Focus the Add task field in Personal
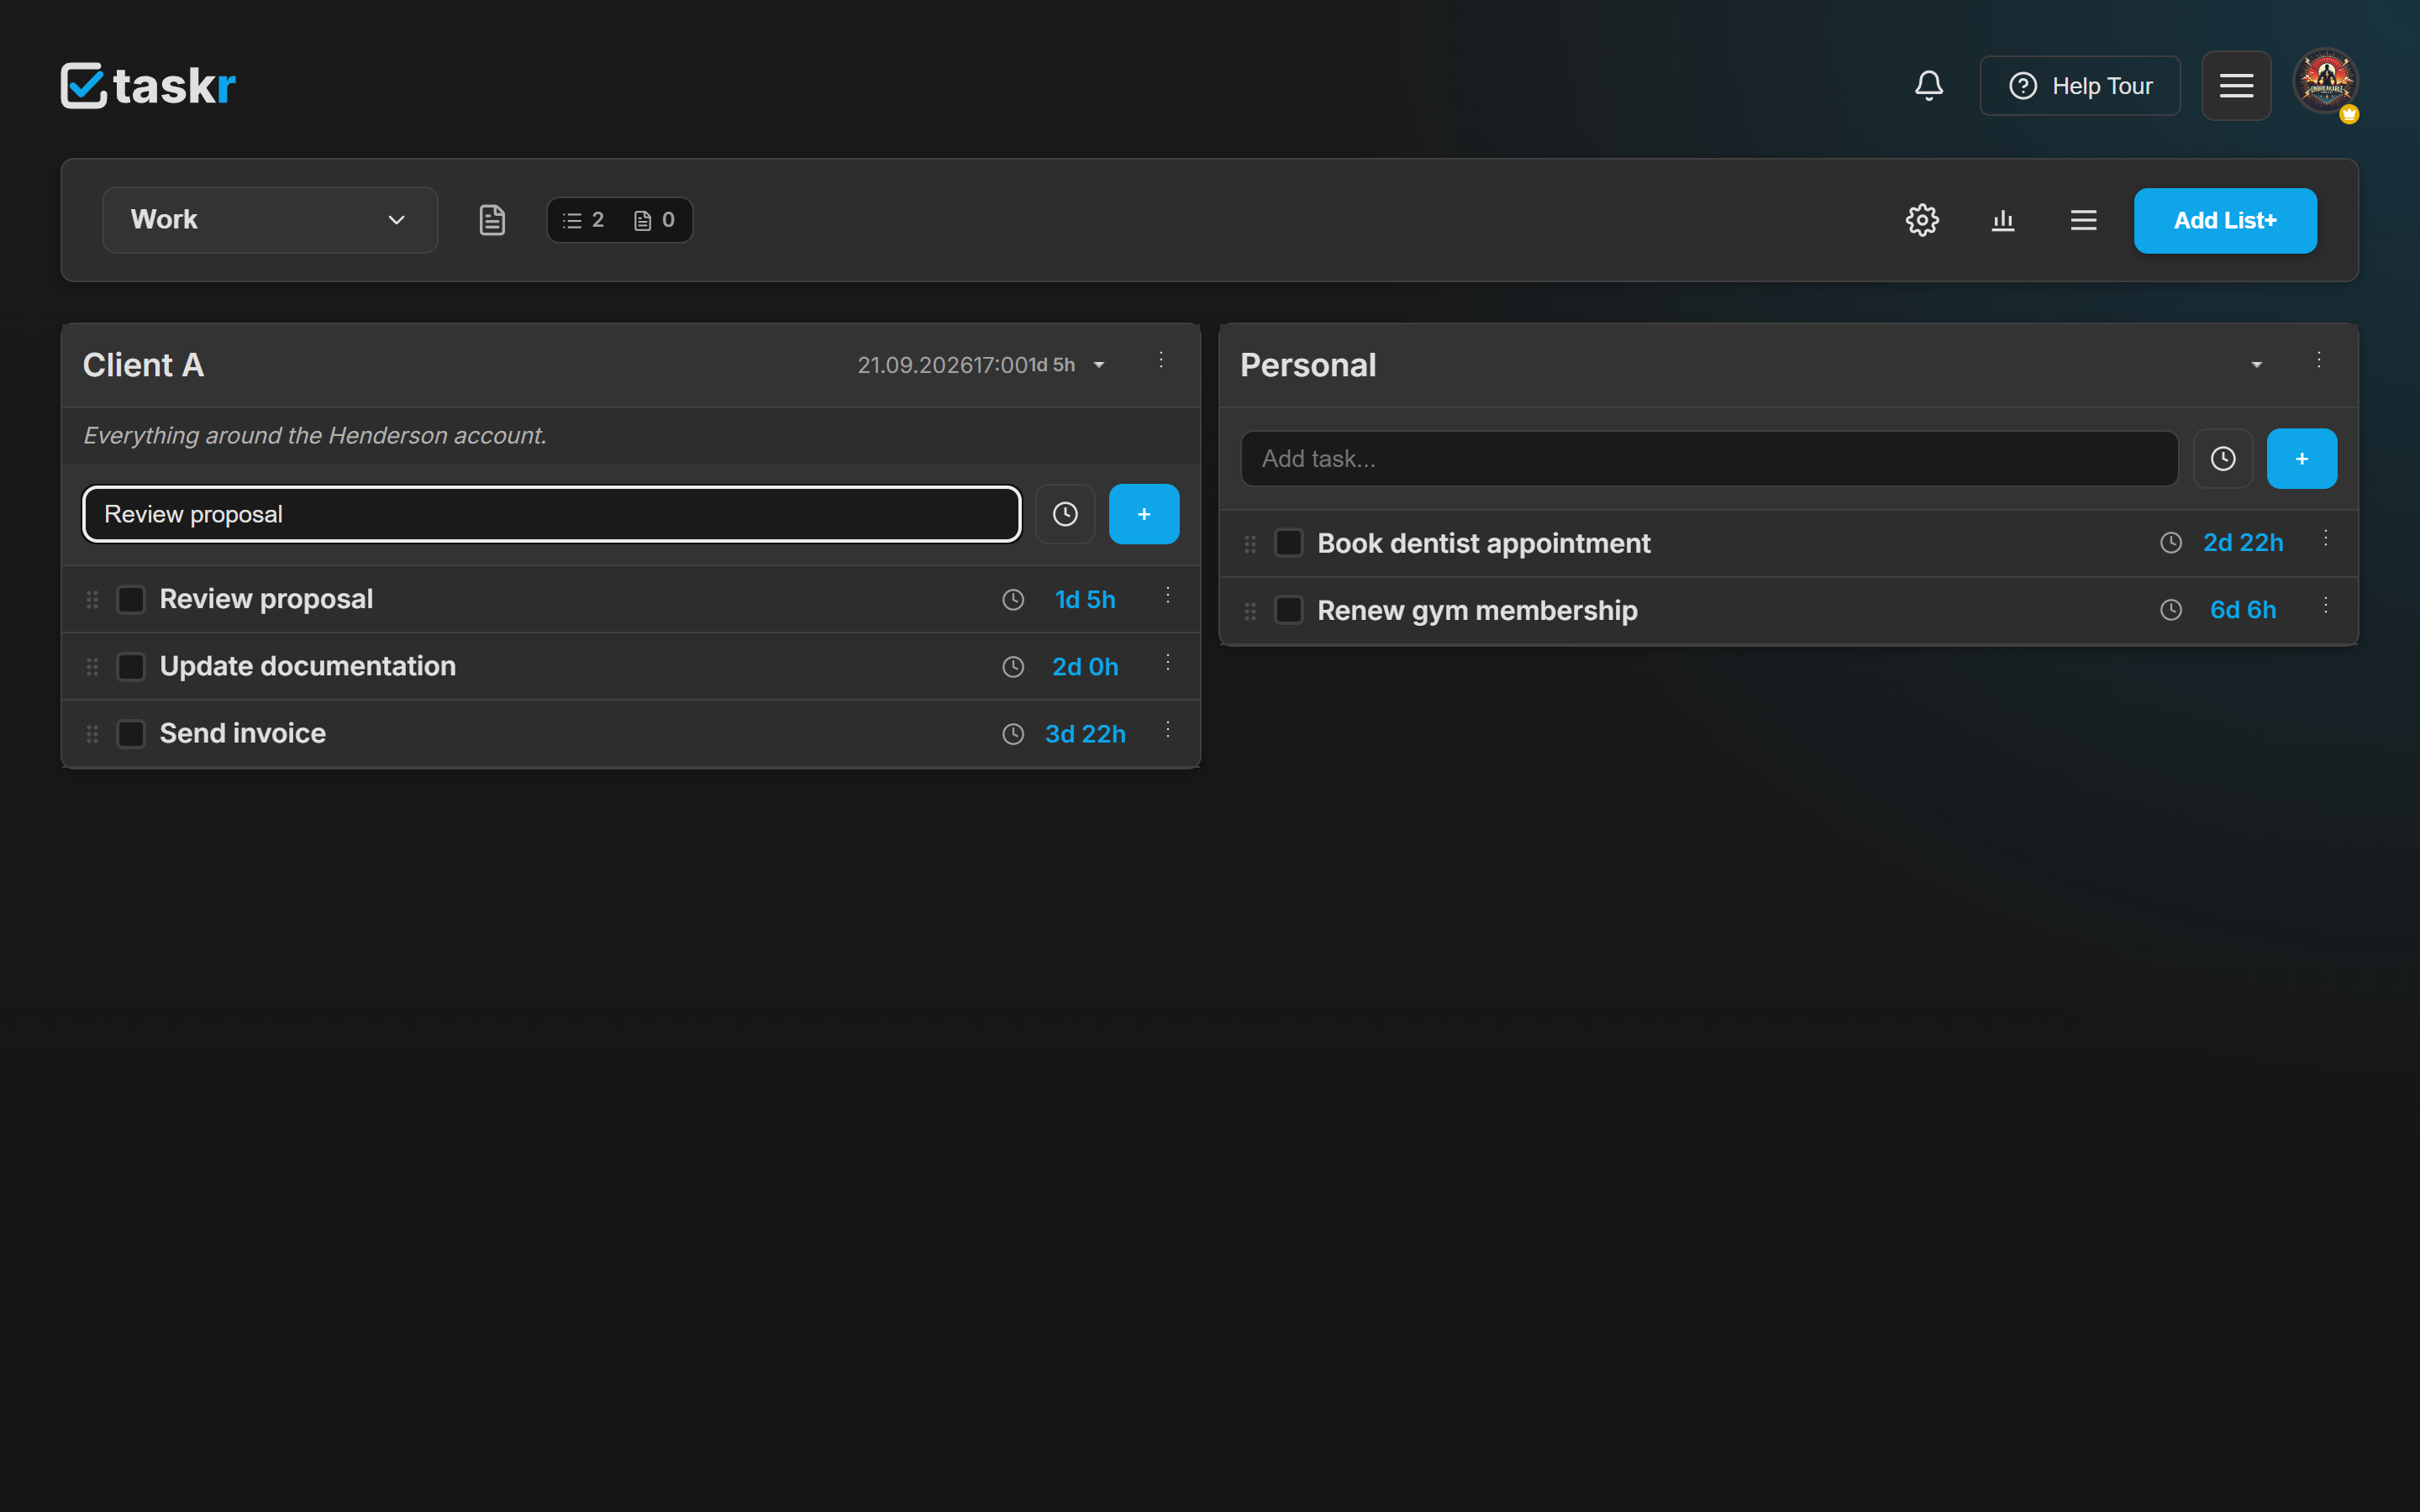2420x1512 pixels. [x=1709, y=459]
